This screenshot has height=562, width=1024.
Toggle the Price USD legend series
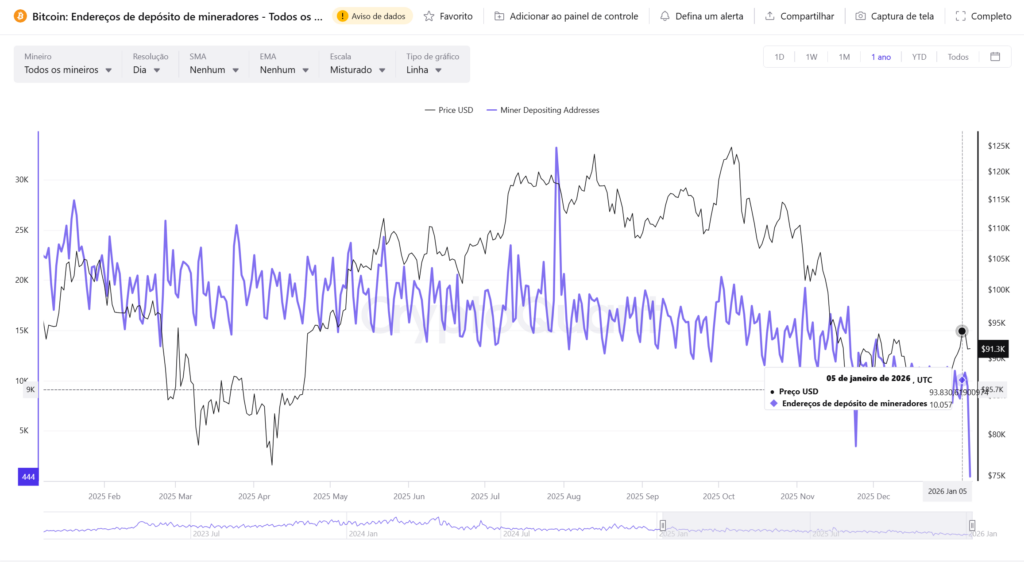point(448,110)
